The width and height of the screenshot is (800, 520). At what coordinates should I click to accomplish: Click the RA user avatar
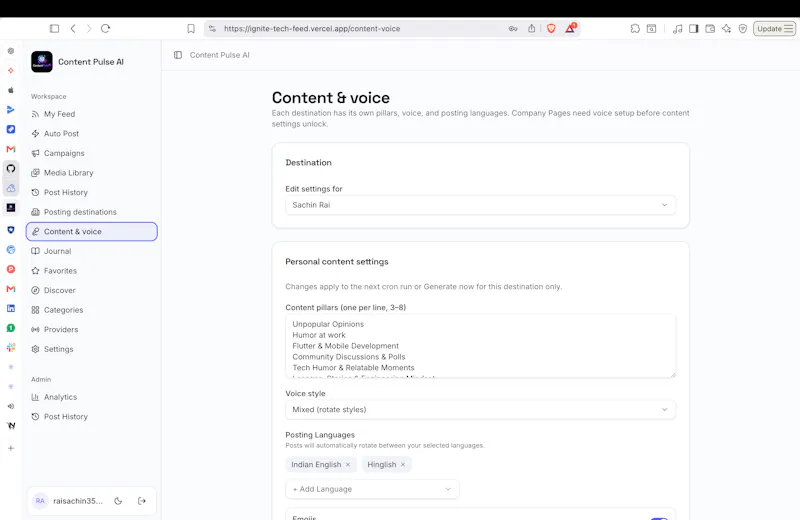point(40,501)
